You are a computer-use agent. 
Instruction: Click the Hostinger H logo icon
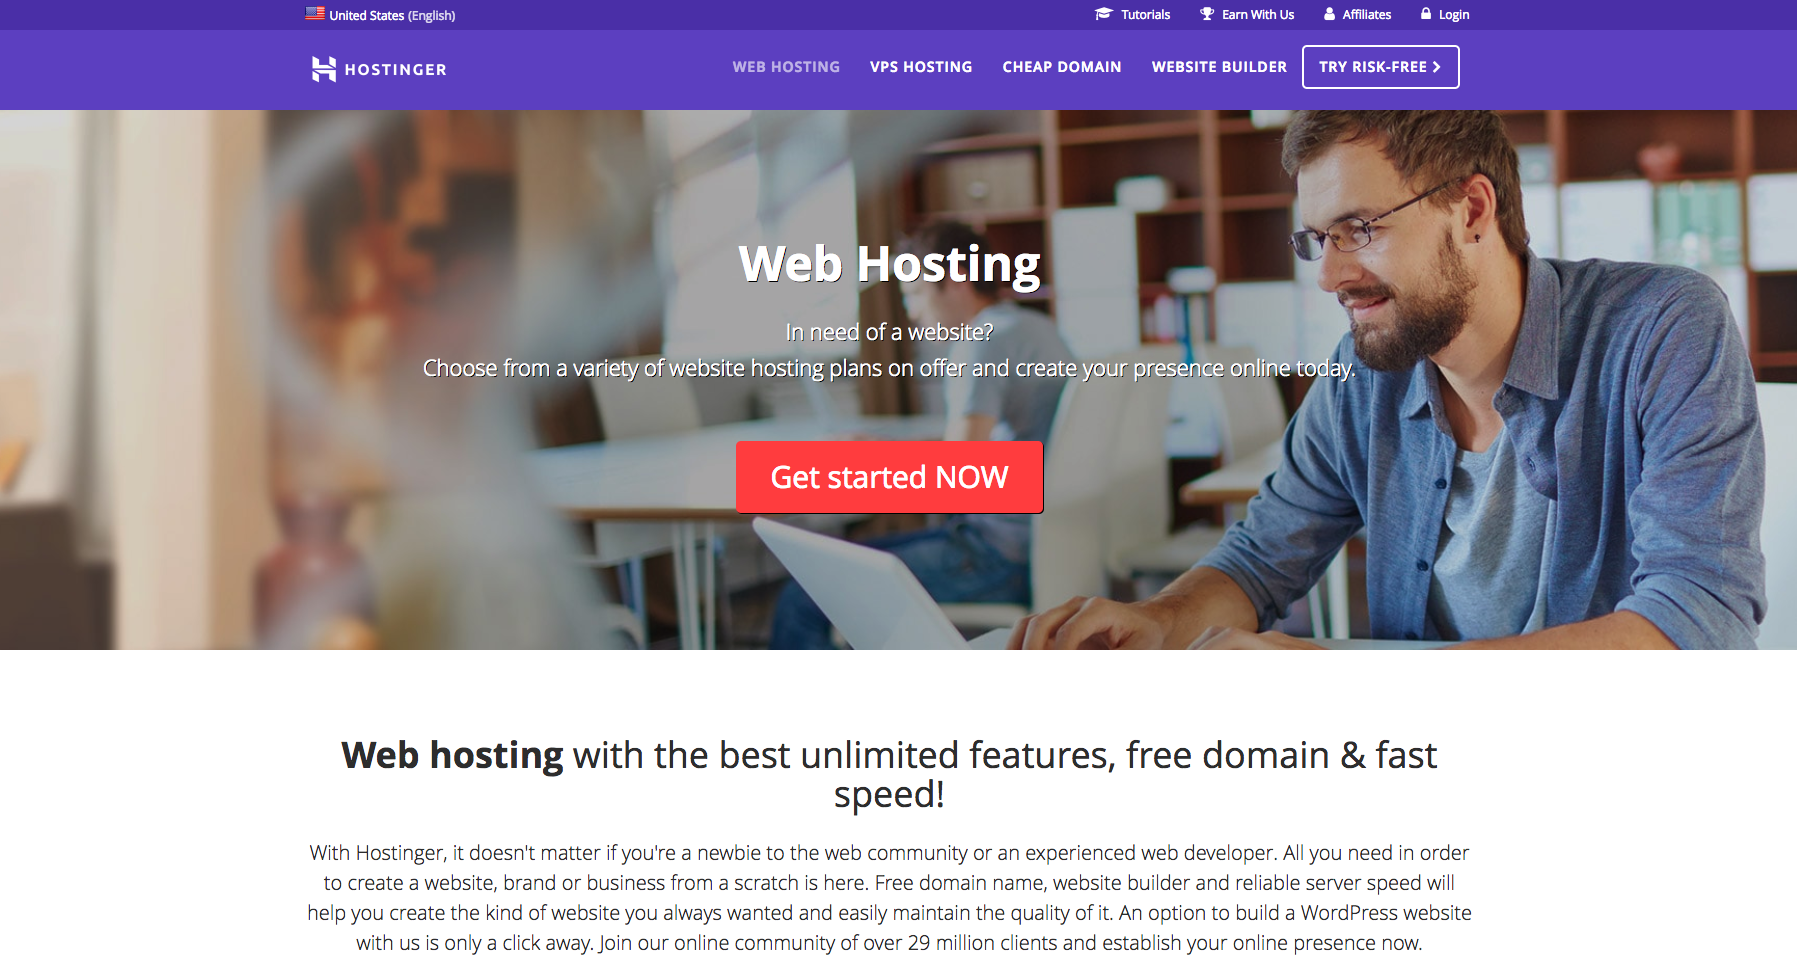[x=323, y=69]
